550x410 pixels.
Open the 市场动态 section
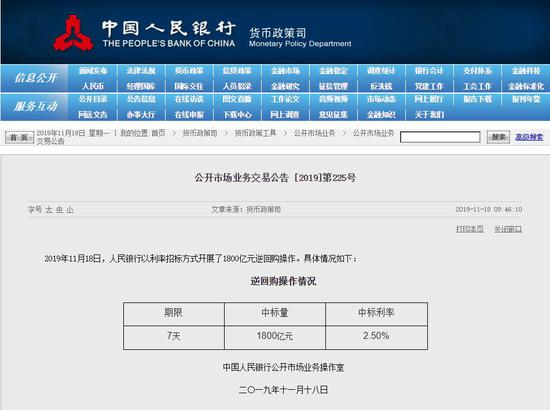(x=381, y=99)
